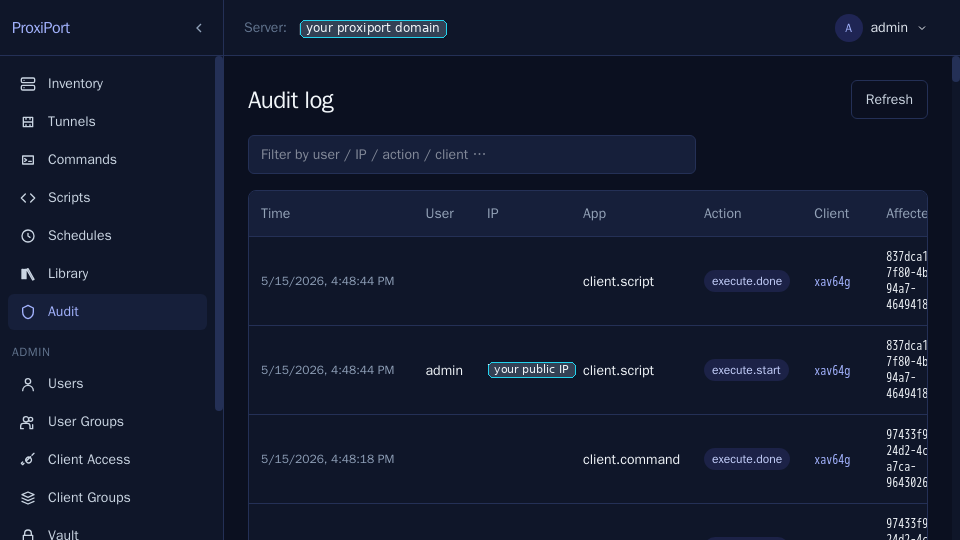Click the Tunnels icon in sidebar

tap(28, 122)
